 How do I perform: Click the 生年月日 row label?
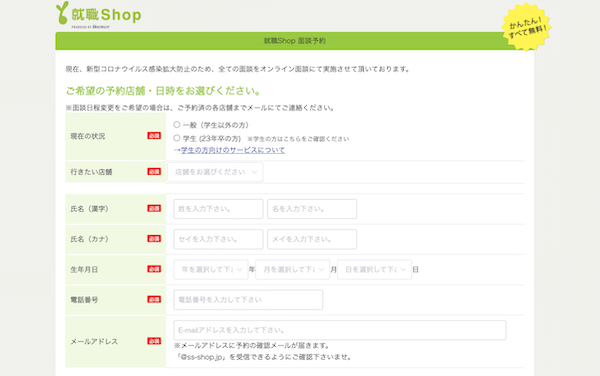pyautogui.click(x=84, y=270)
